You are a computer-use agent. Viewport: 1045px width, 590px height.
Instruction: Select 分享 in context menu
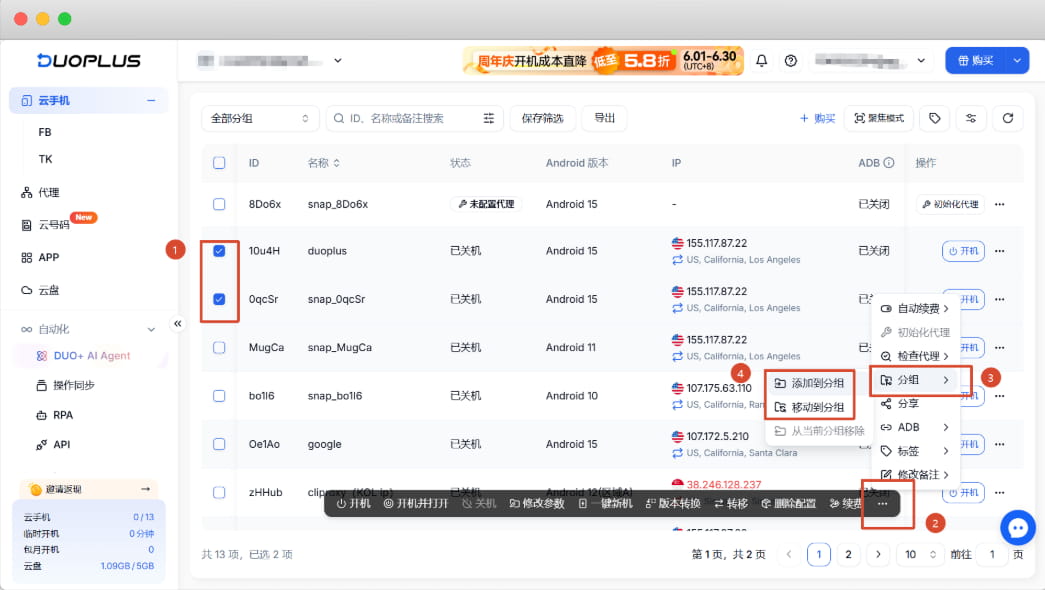(x=914, y=403)
